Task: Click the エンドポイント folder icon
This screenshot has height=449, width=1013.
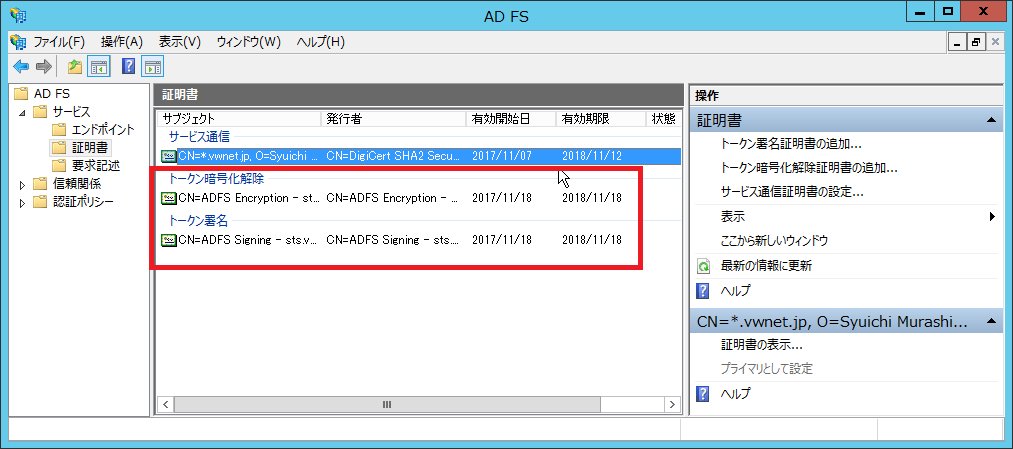Action: [59, 129]
